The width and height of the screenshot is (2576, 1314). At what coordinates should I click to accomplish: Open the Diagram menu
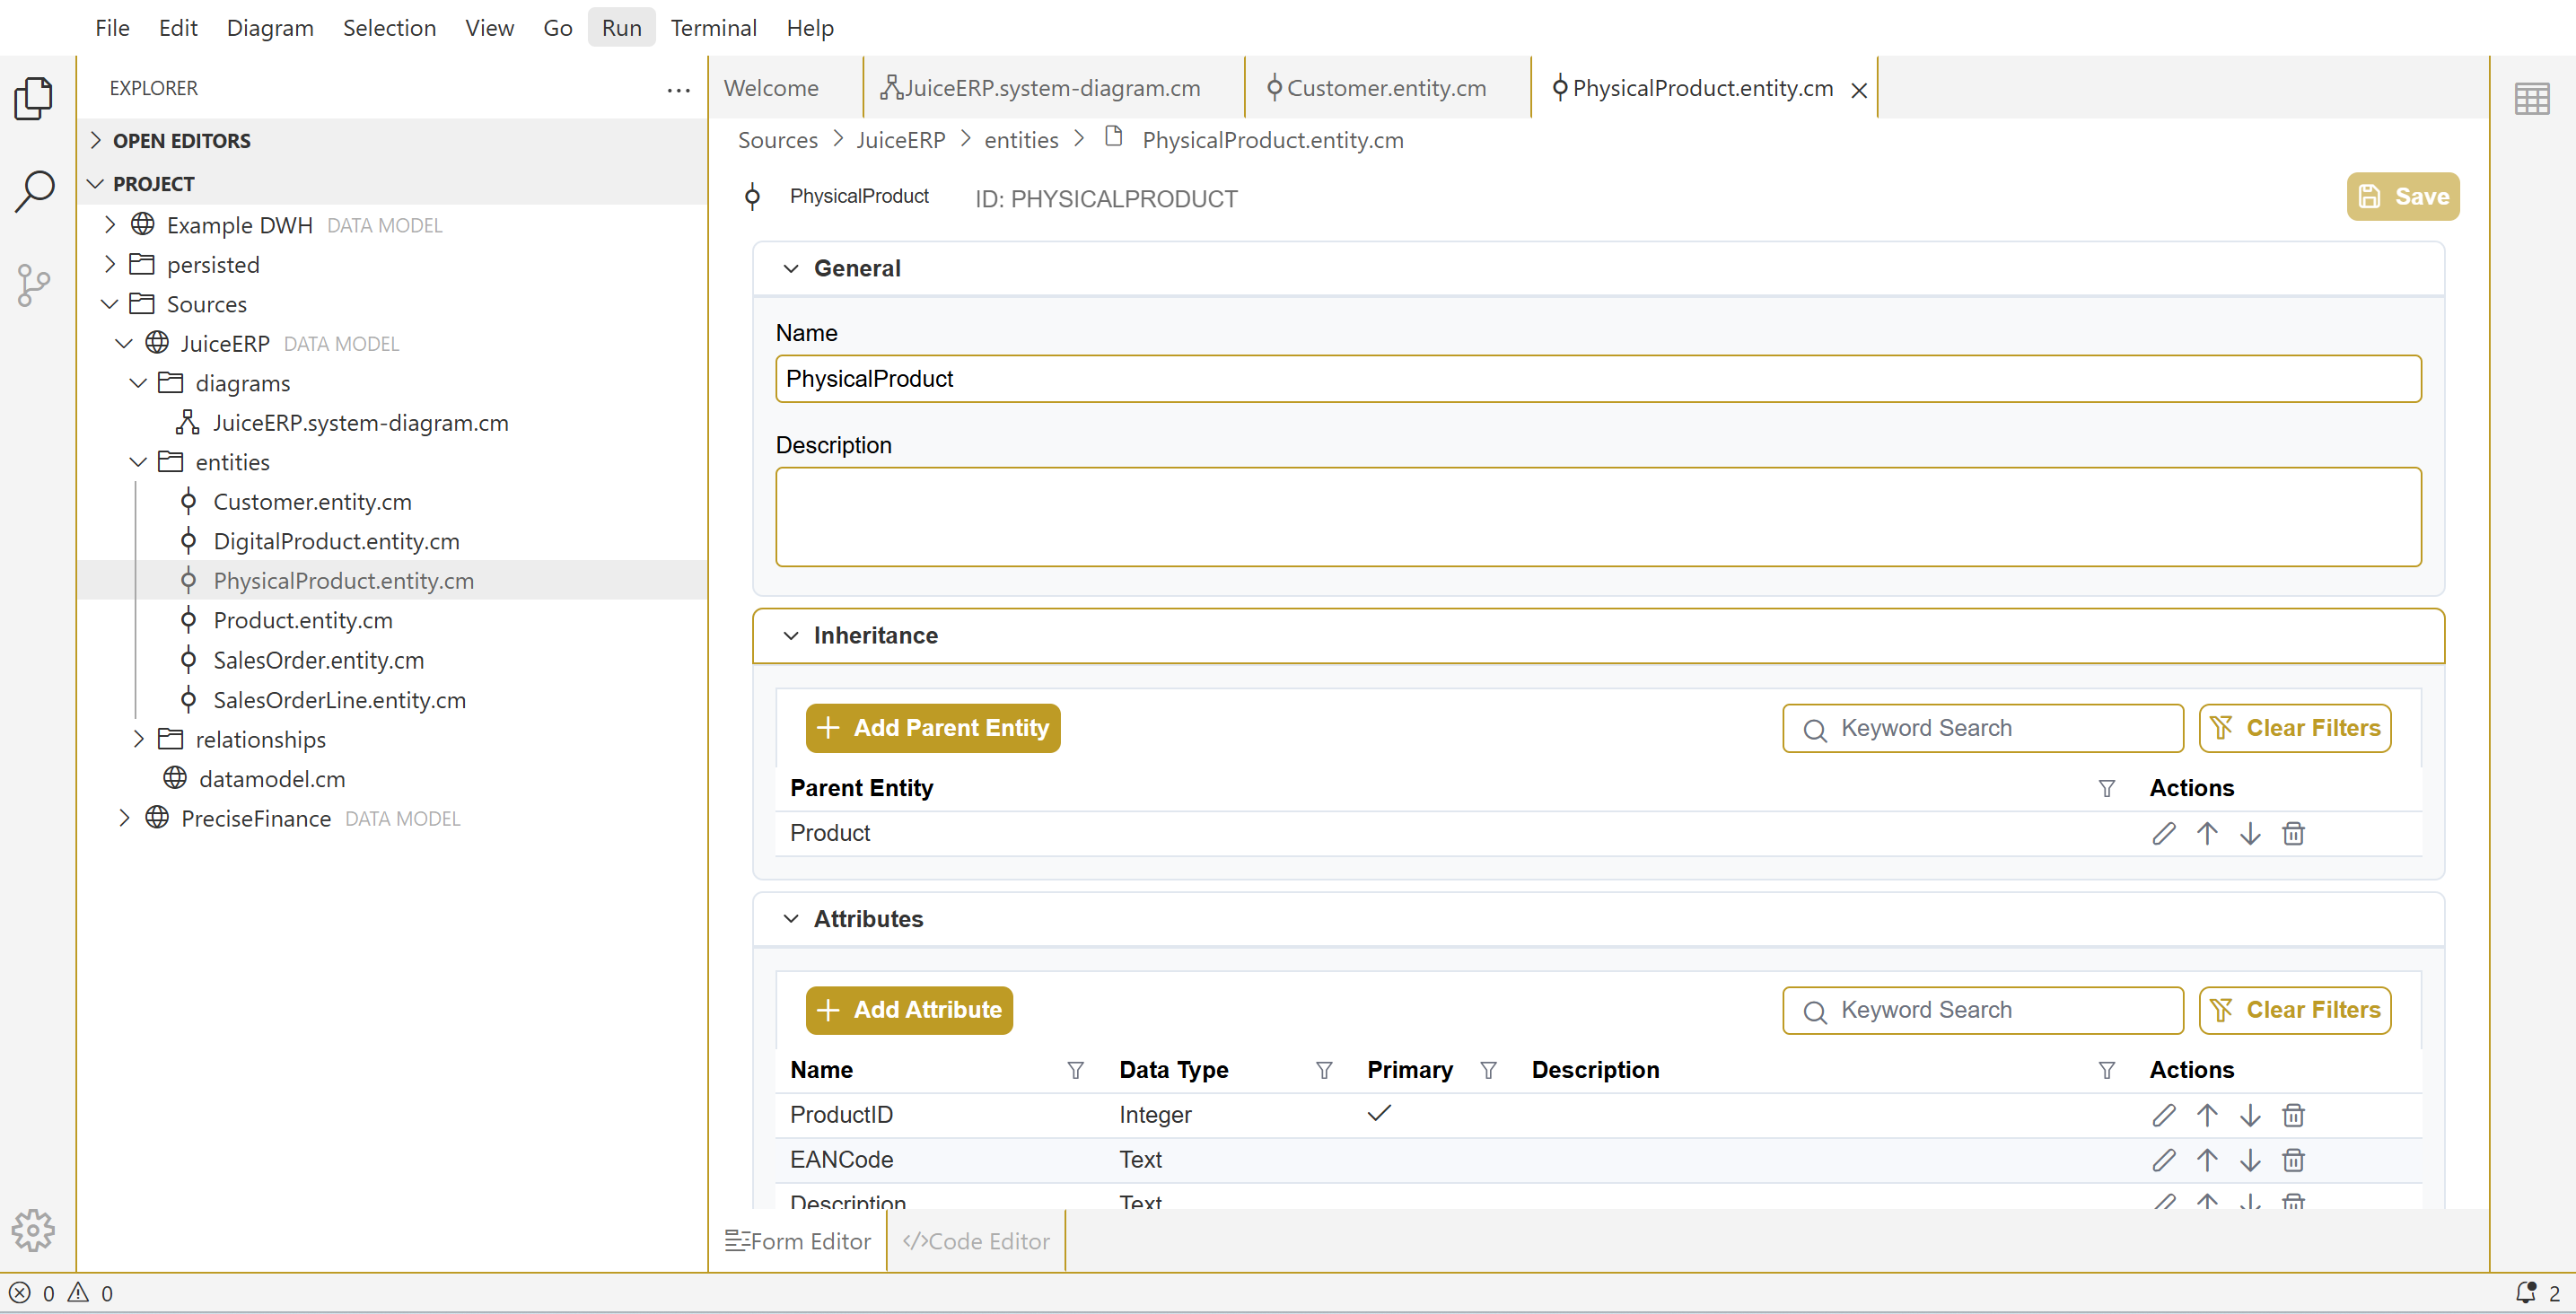click(x=270, y=28)
